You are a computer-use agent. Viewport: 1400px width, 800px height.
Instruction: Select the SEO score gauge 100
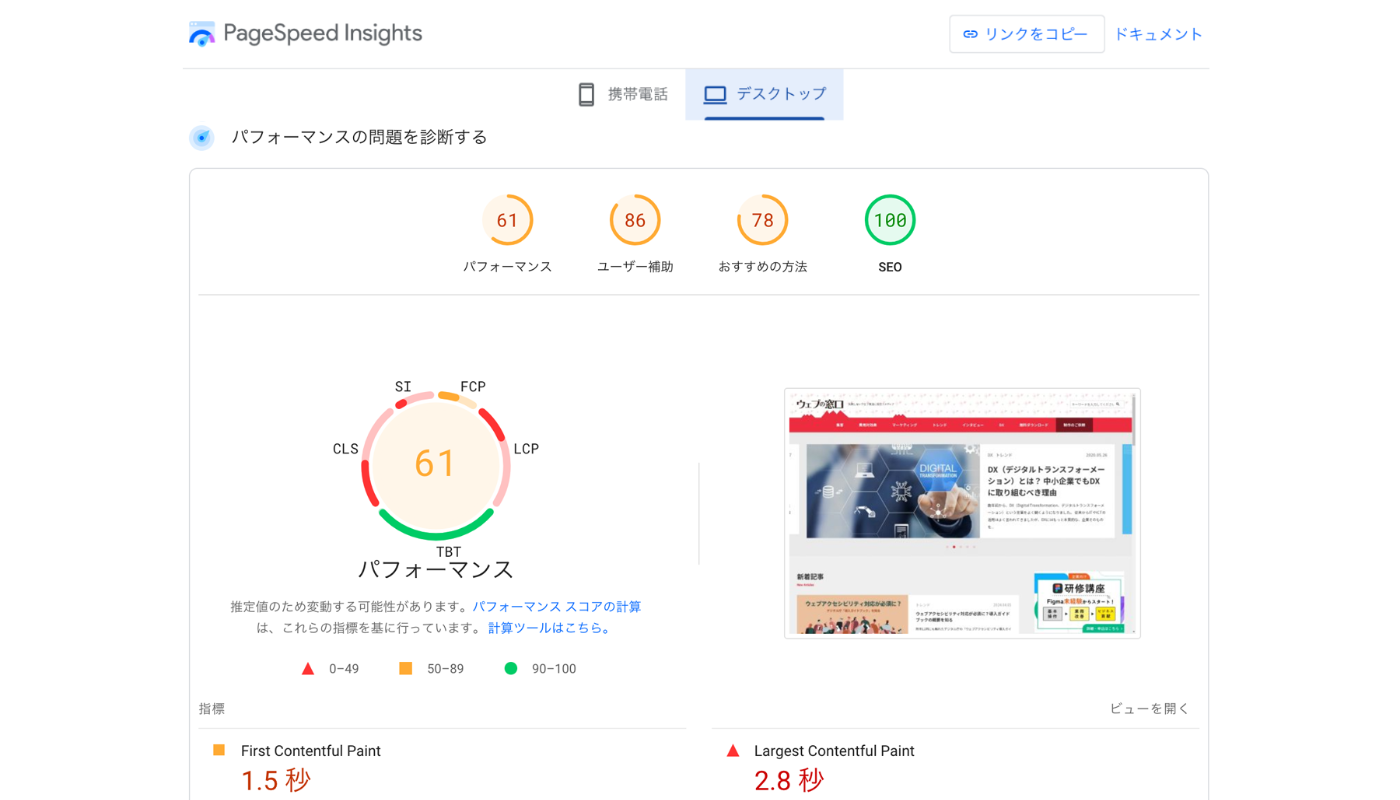tap(890, 221)
